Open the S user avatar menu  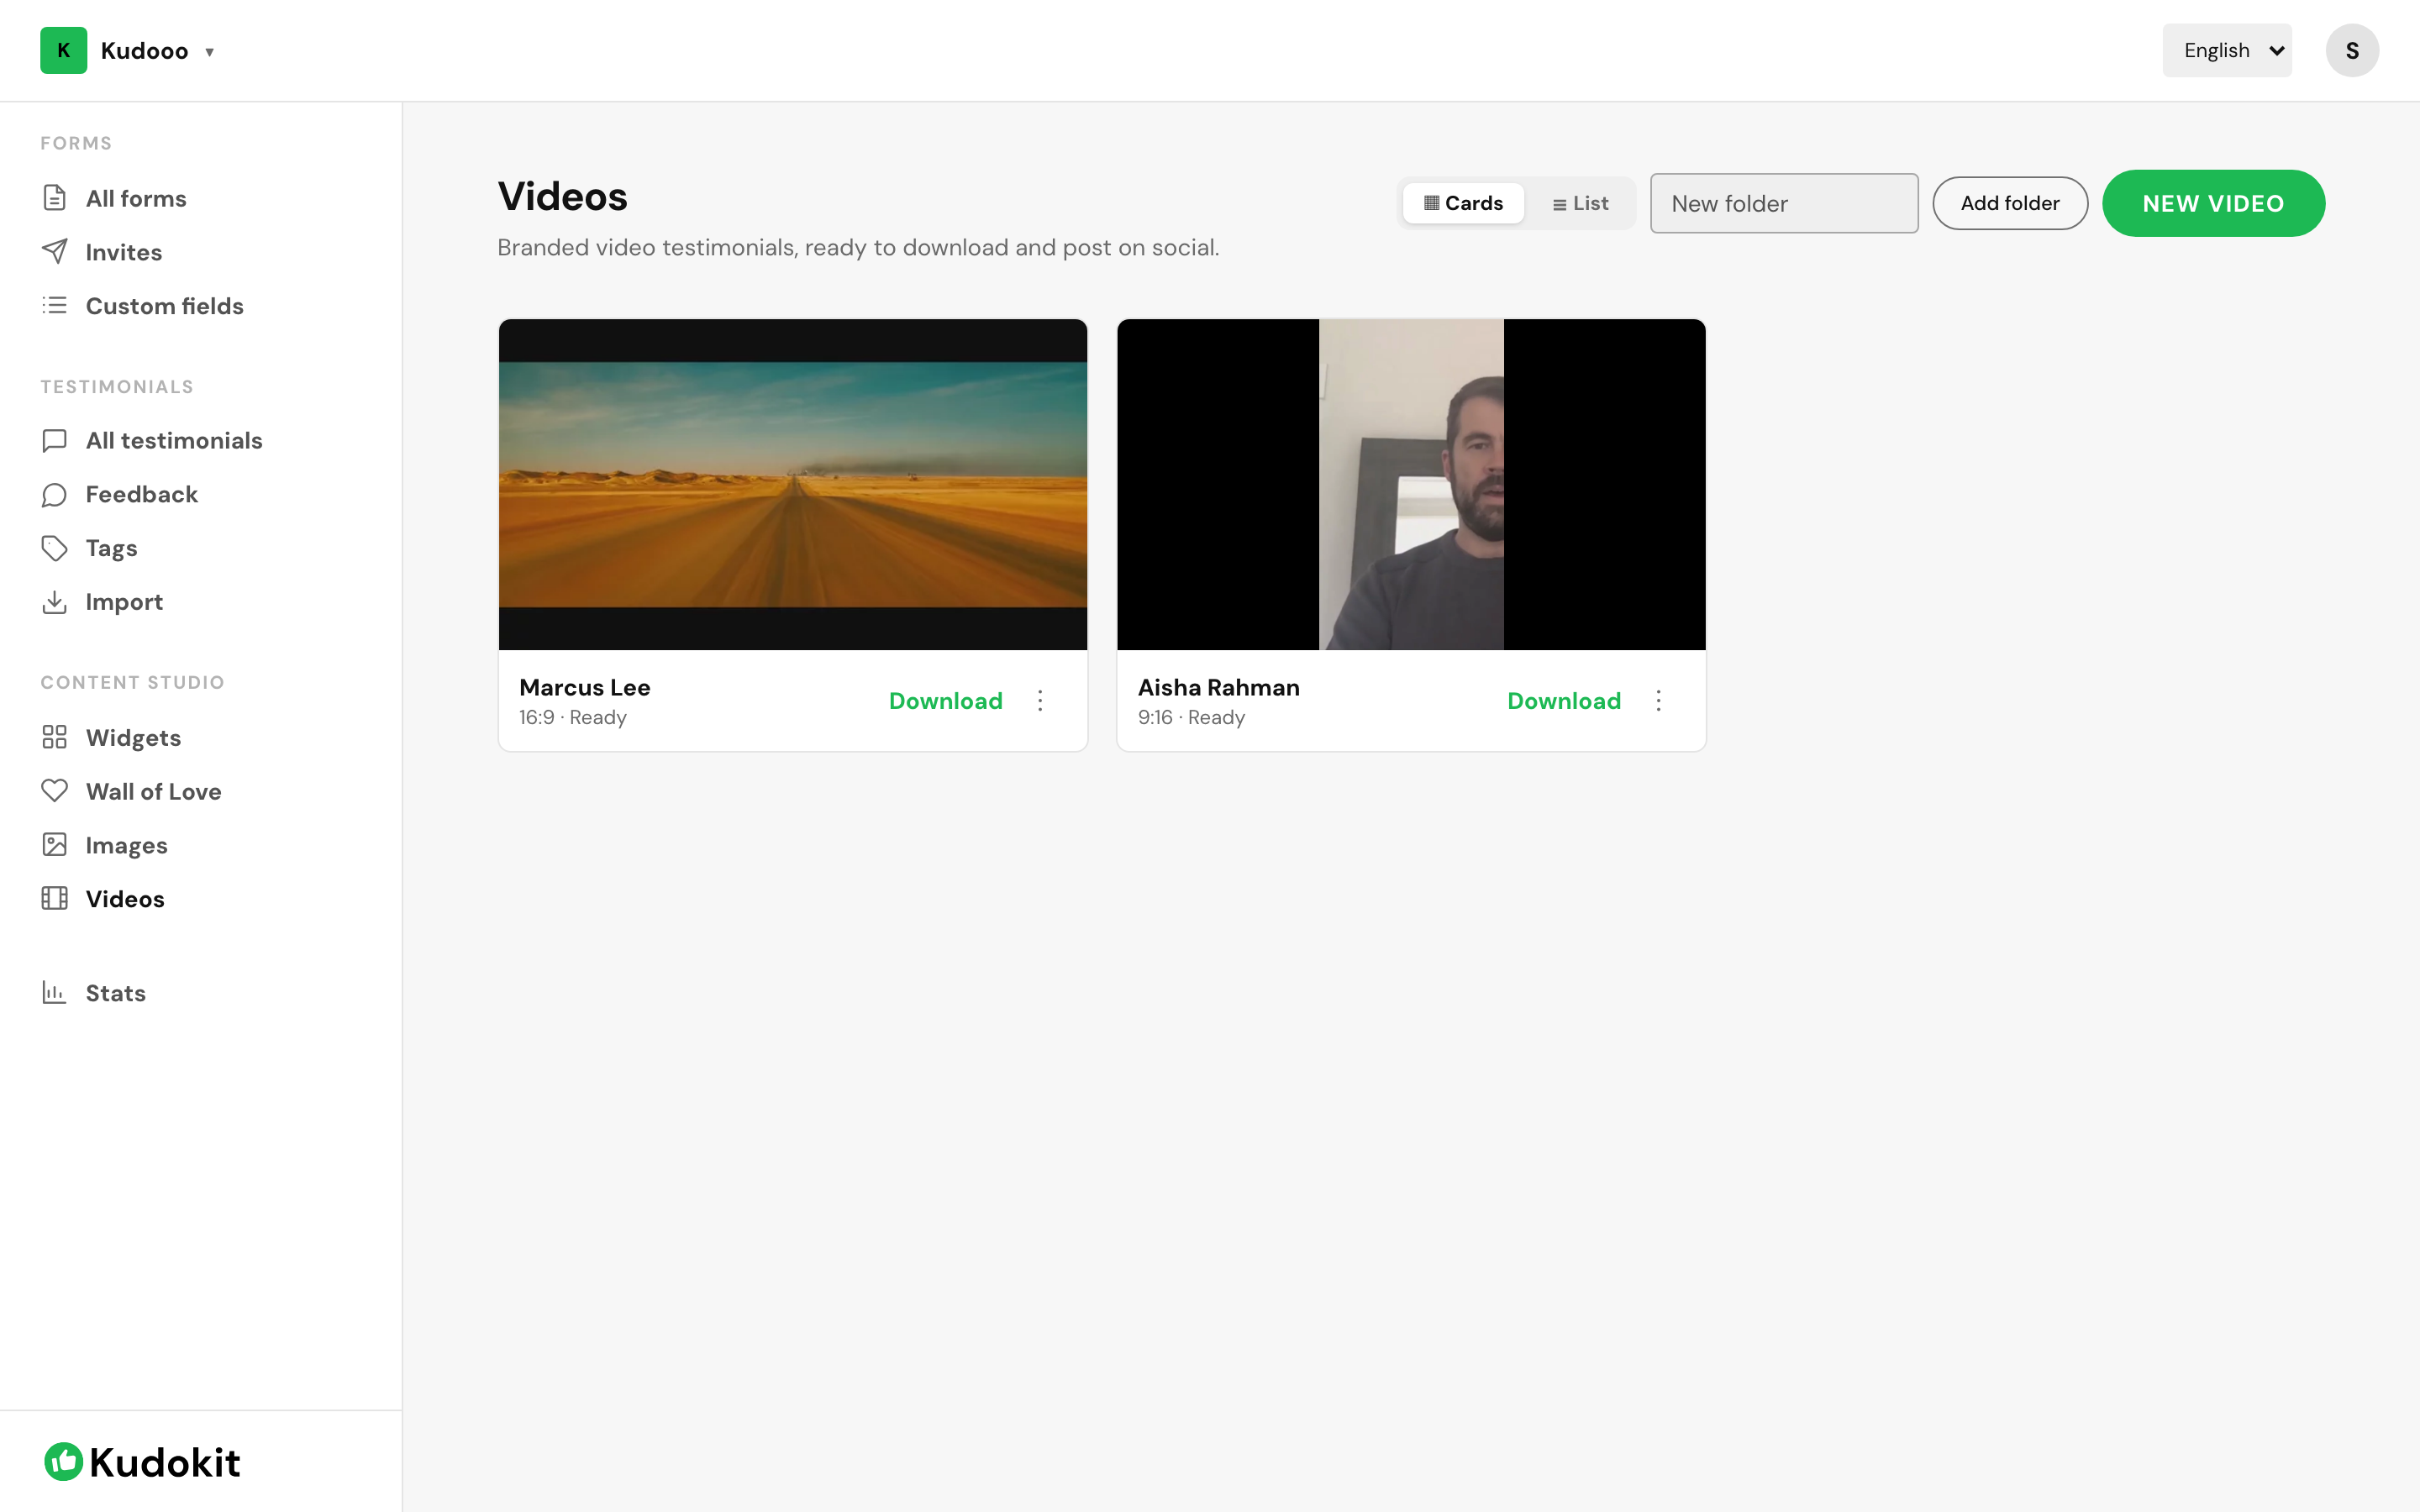(2352, 50)
